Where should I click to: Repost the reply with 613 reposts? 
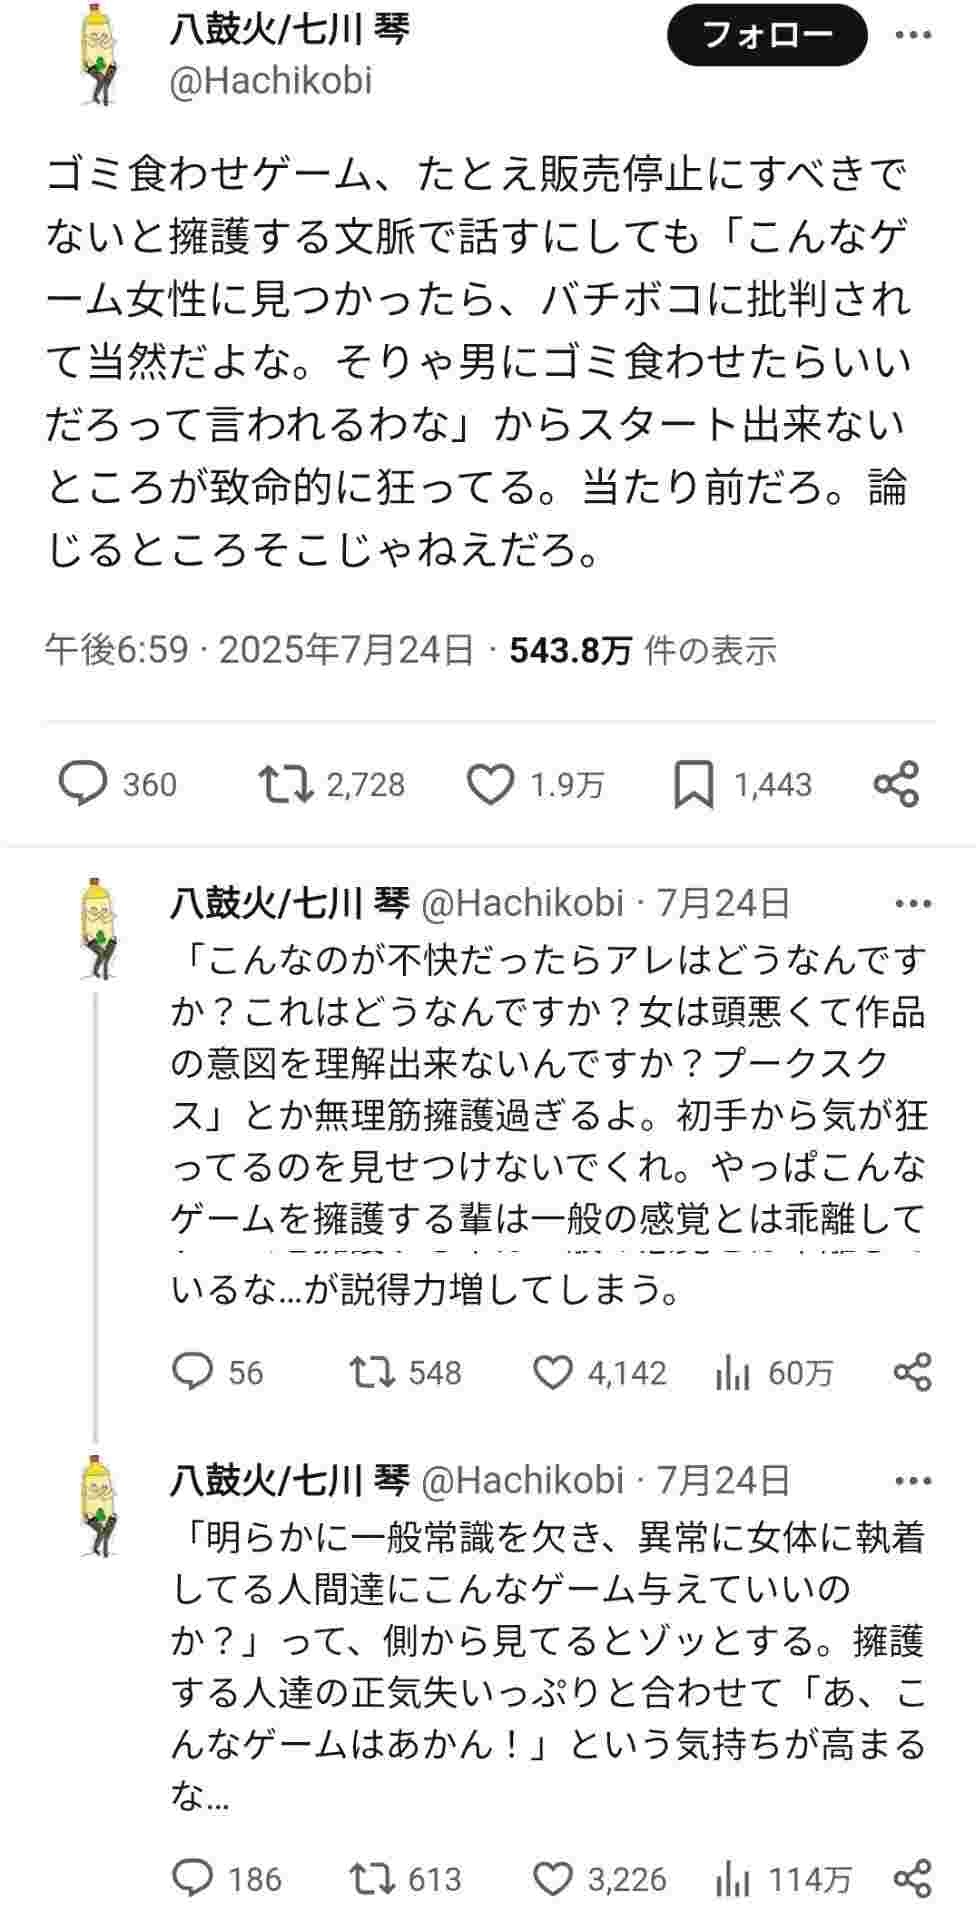[x=371, y=1878]
